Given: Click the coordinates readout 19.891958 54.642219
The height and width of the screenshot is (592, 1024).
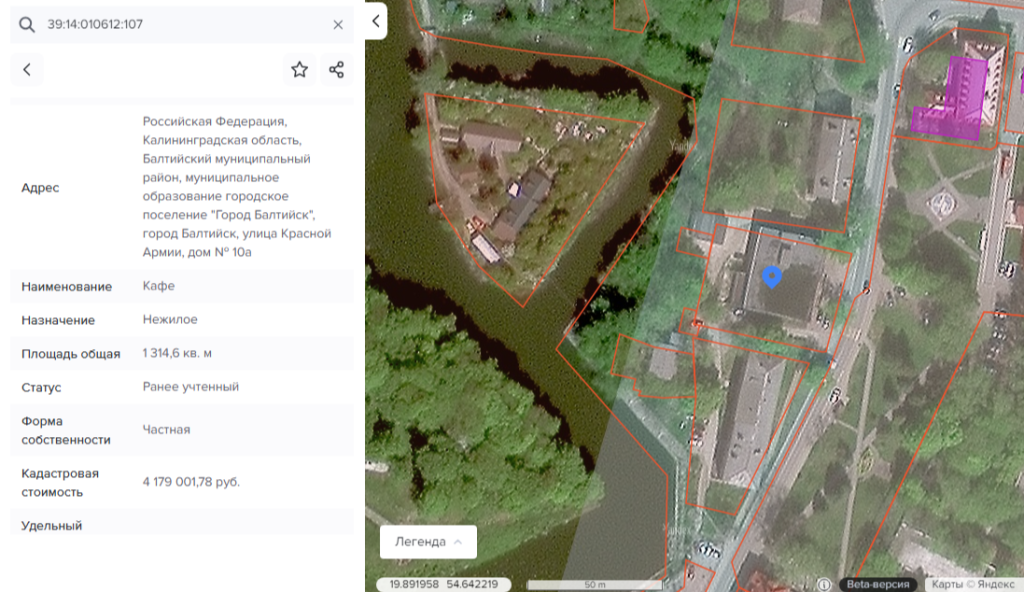Looking at the screenshot, I should tap(443, 584).
